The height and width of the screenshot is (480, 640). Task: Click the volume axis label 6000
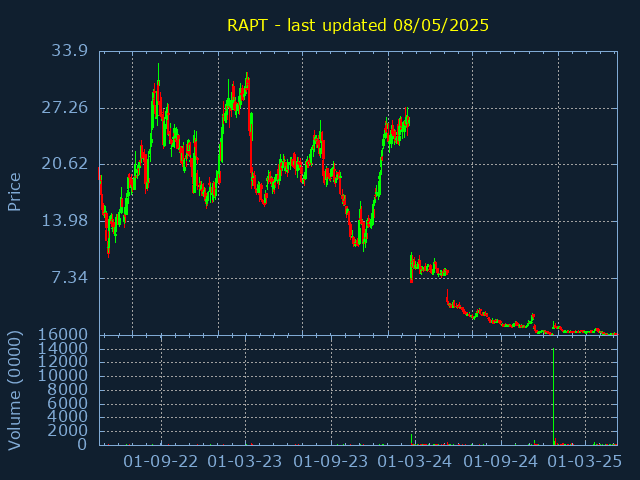(x=68, y=403)
